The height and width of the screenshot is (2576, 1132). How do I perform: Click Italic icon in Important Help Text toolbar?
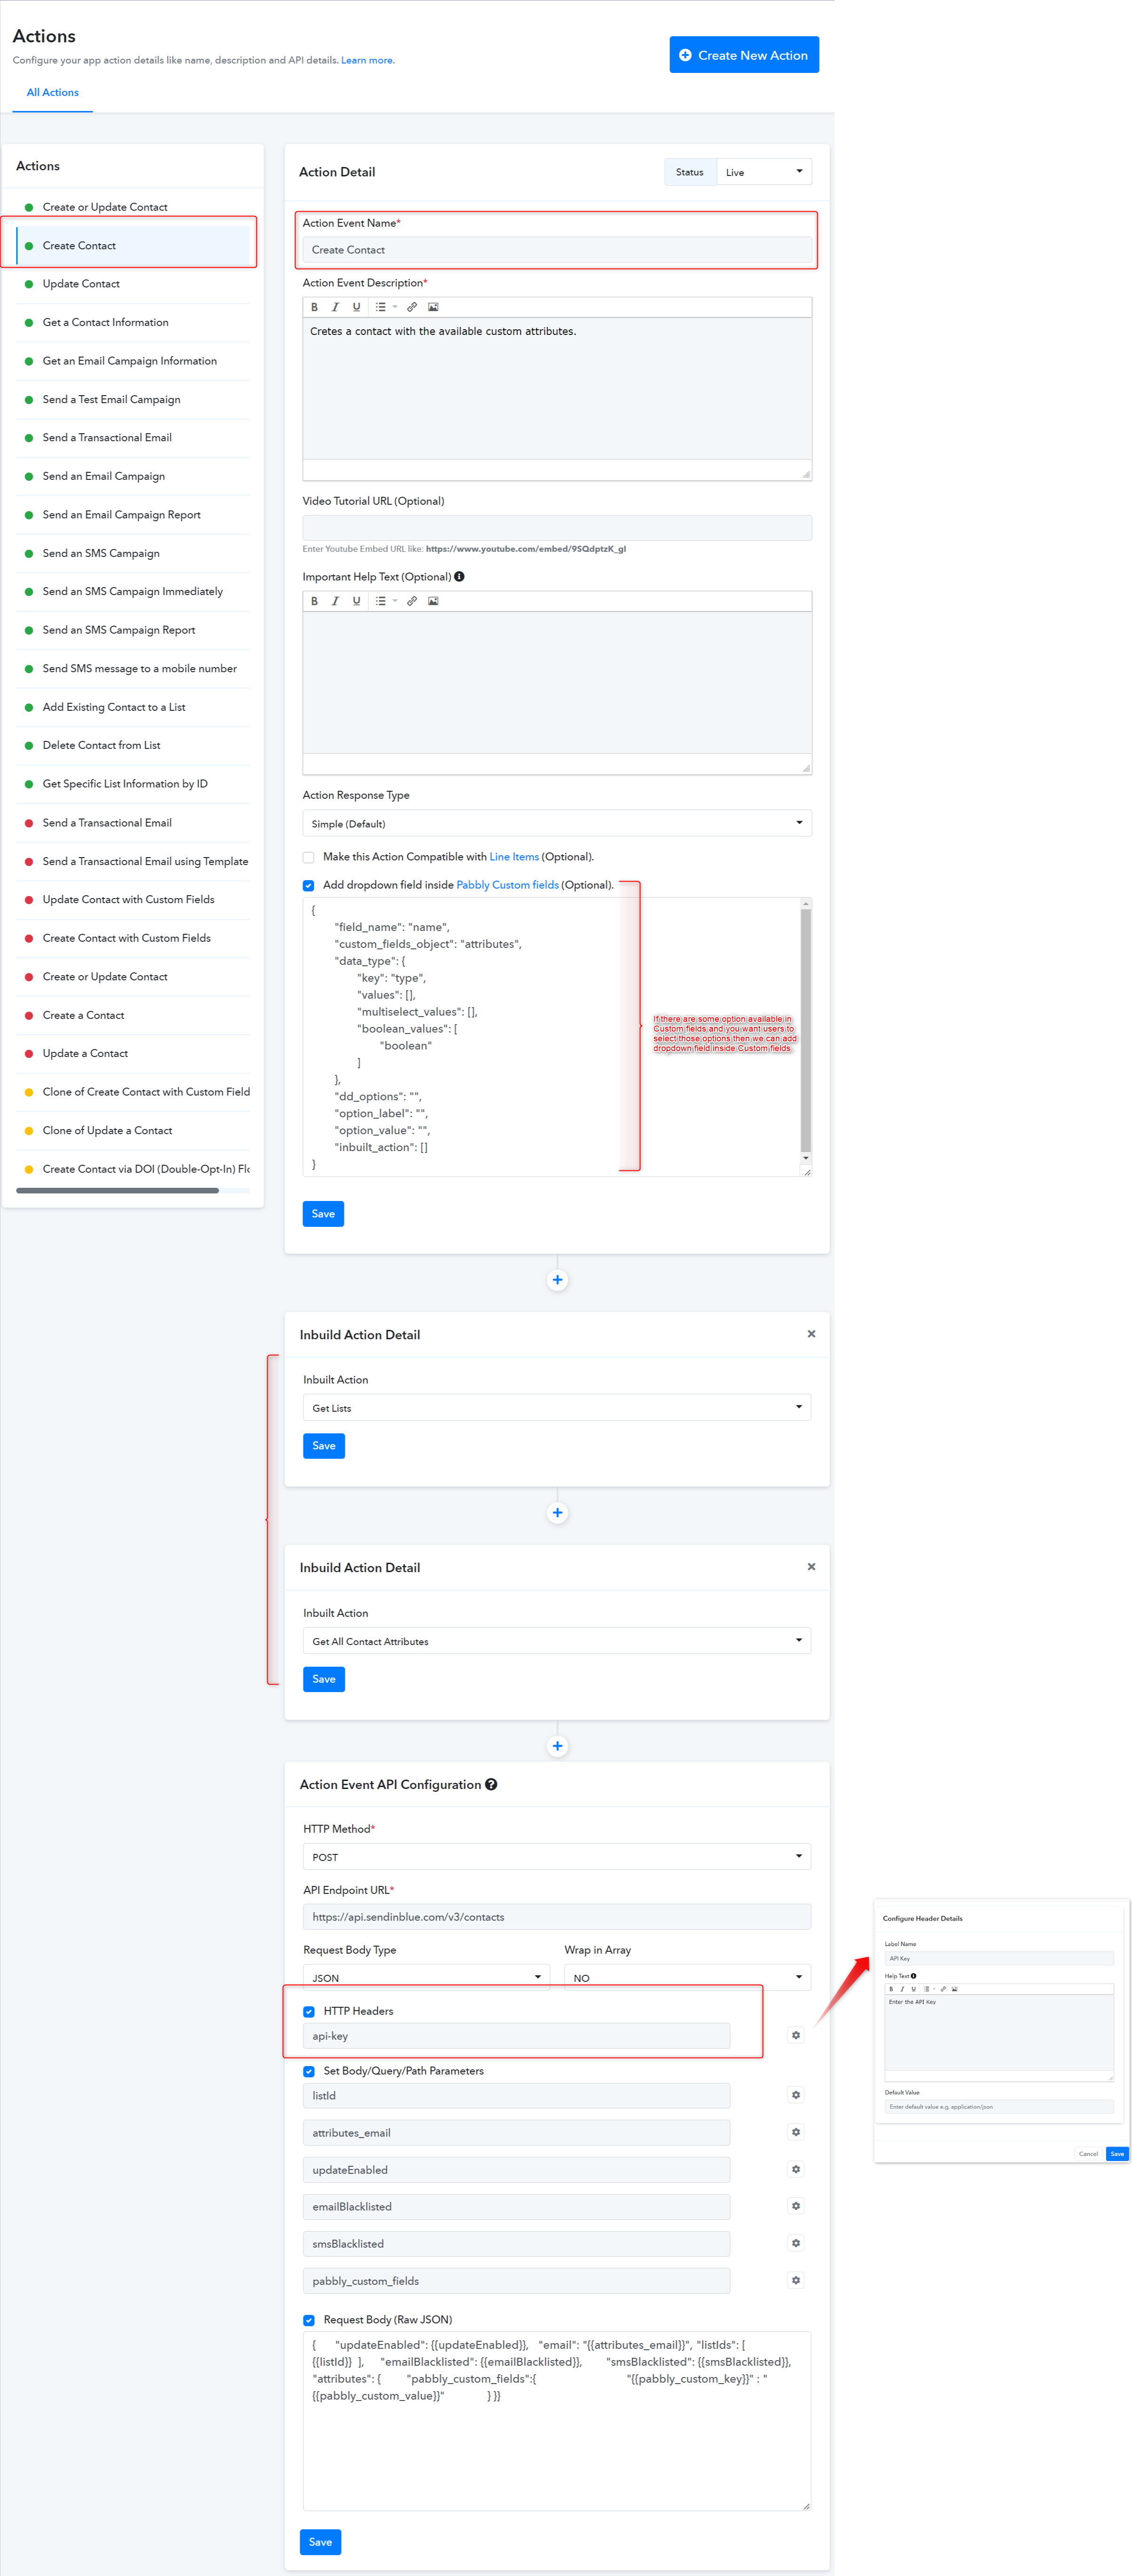pos(335,601)
